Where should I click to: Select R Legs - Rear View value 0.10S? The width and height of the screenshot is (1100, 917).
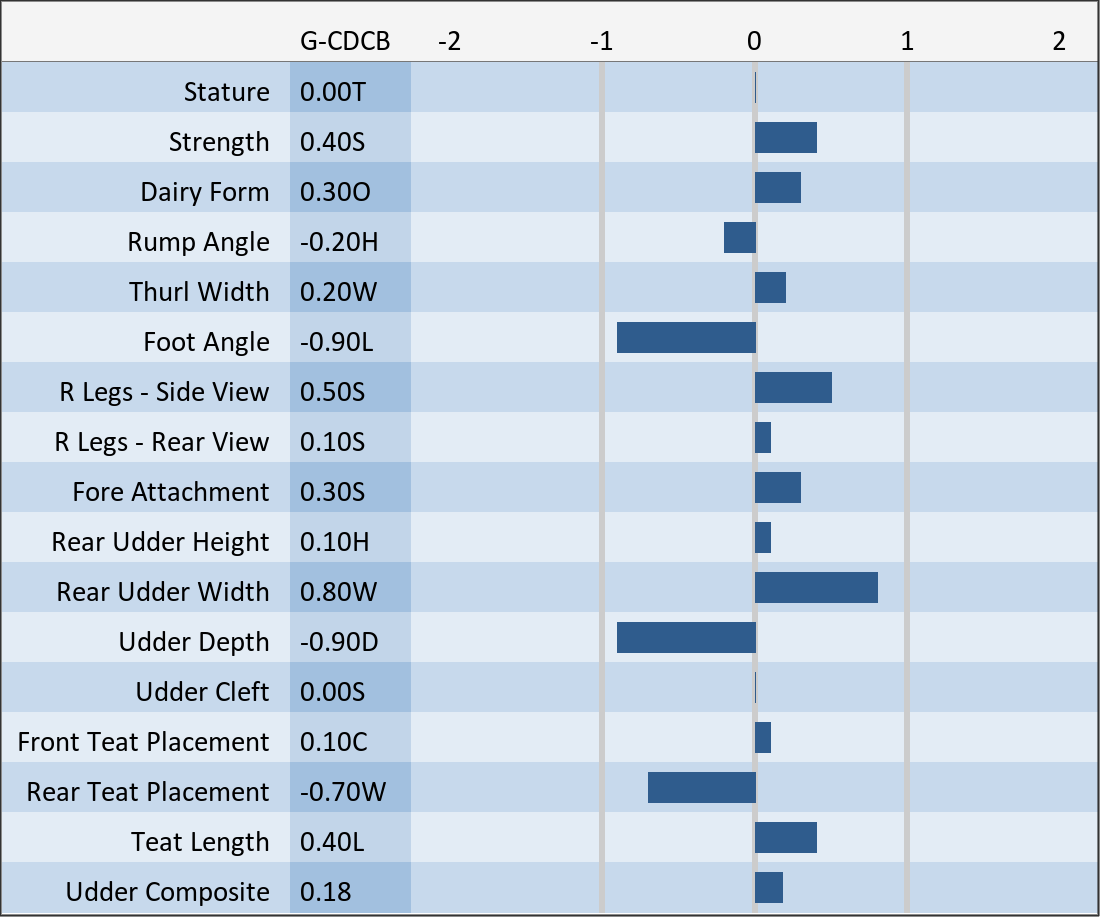click(x=333, y=442)
